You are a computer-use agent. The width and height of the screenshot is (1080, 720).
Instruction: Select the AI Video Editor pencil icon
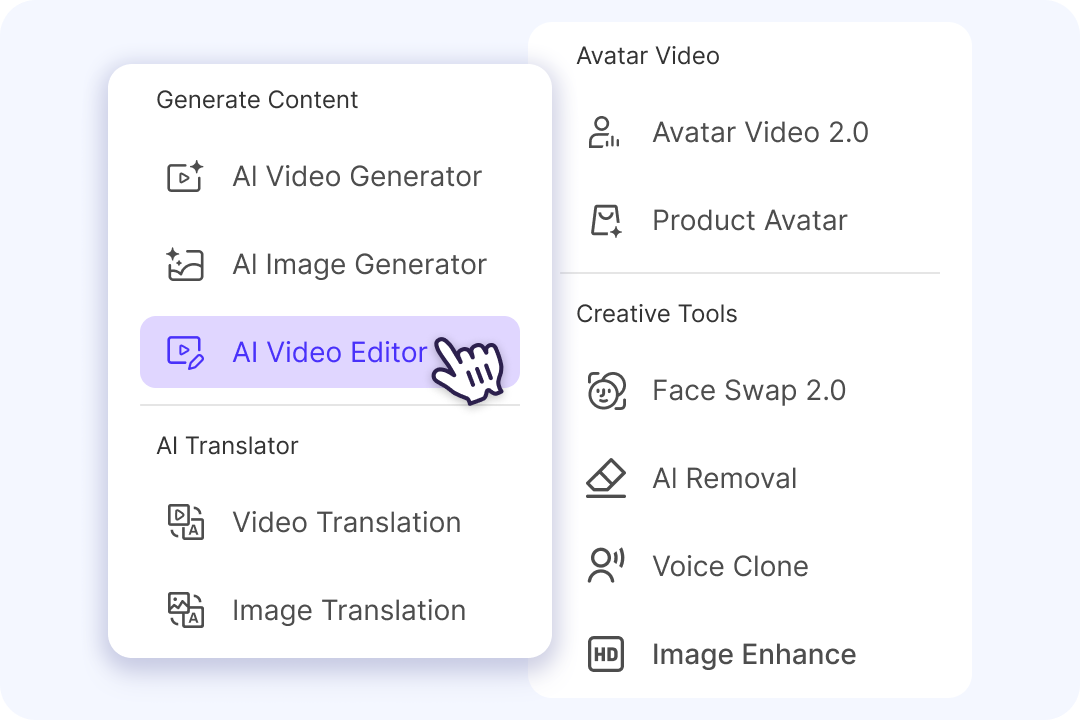click(185, 352)
